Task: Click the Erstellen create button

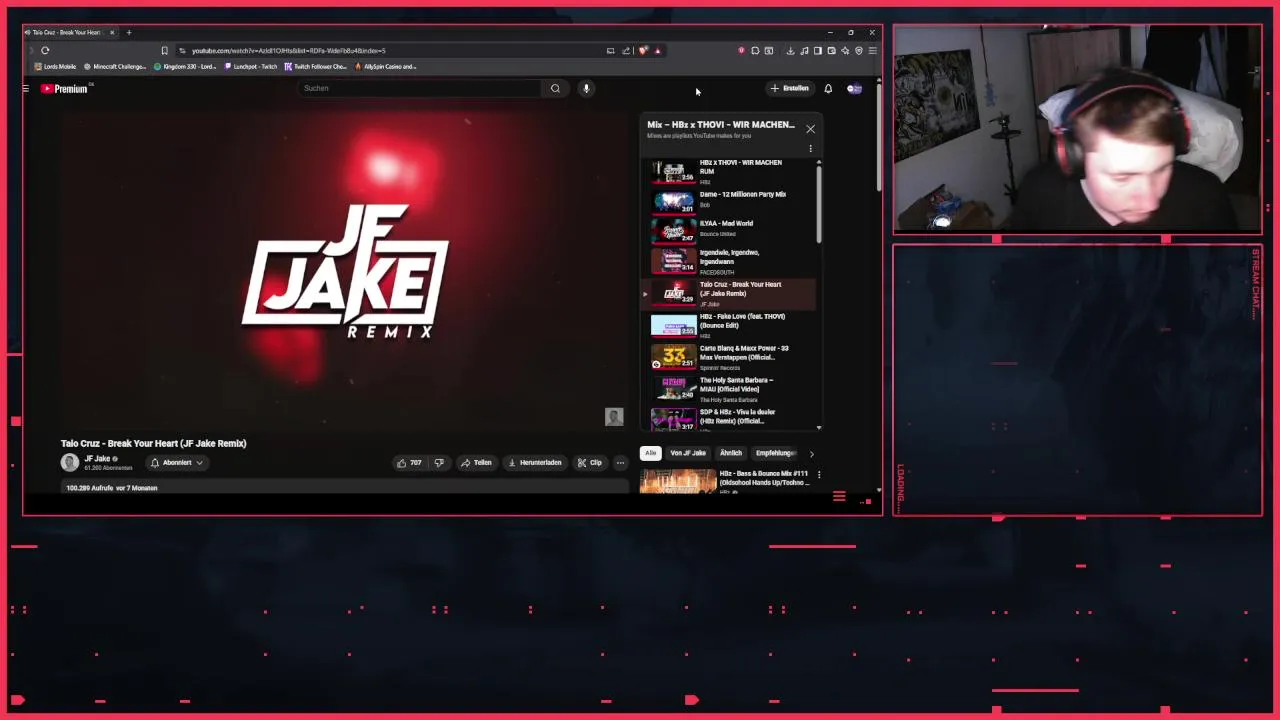Action: [x=789, y=88]
